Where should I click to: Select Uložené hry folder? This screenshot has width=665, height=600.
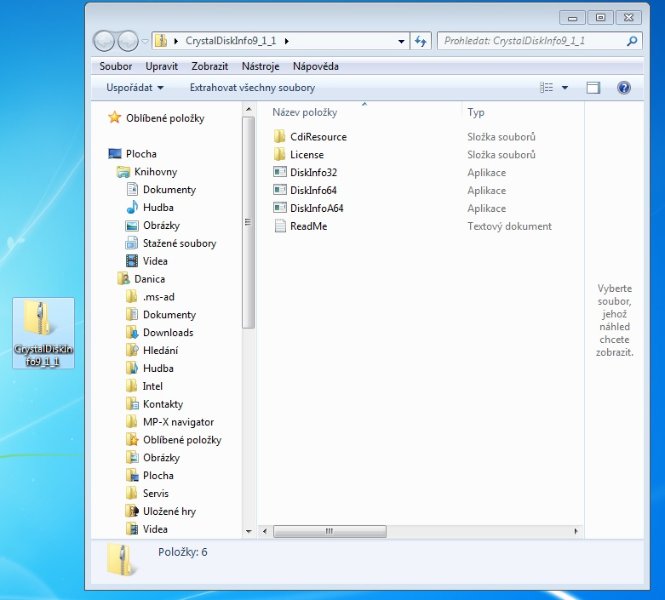click(161, 511)
